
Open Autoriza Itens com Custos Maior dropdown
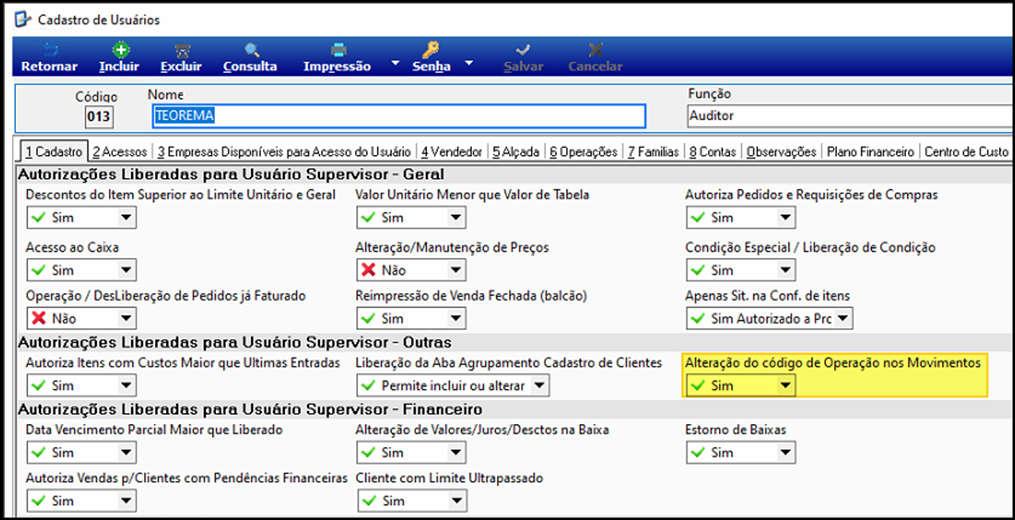[x=124, y=385]
